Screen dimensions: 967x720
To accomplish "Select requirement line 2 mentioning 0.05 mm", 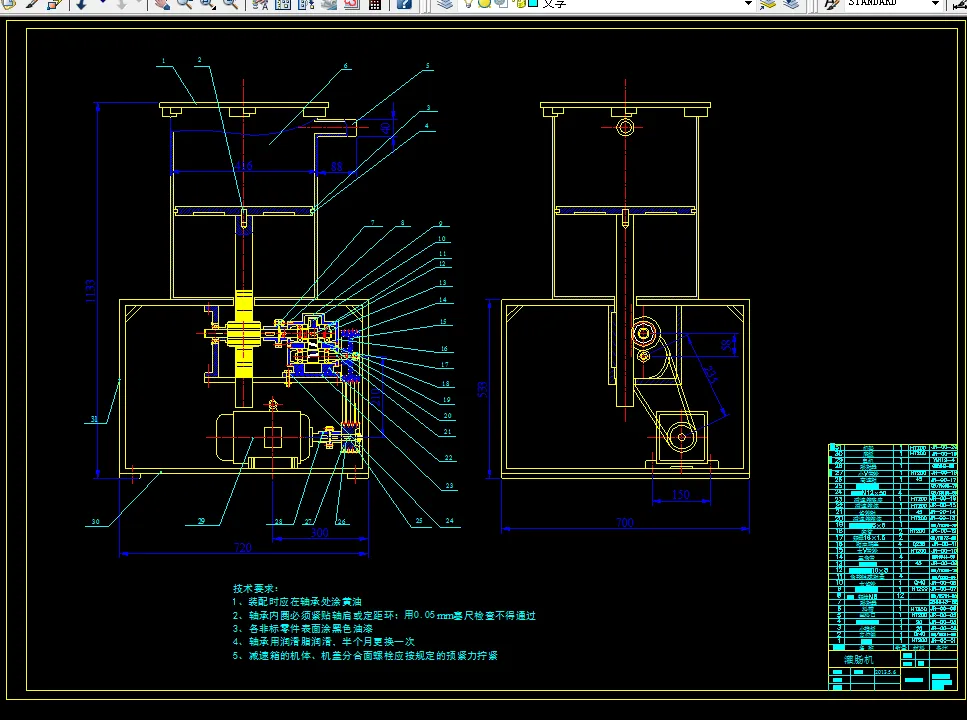I will 384,615.
